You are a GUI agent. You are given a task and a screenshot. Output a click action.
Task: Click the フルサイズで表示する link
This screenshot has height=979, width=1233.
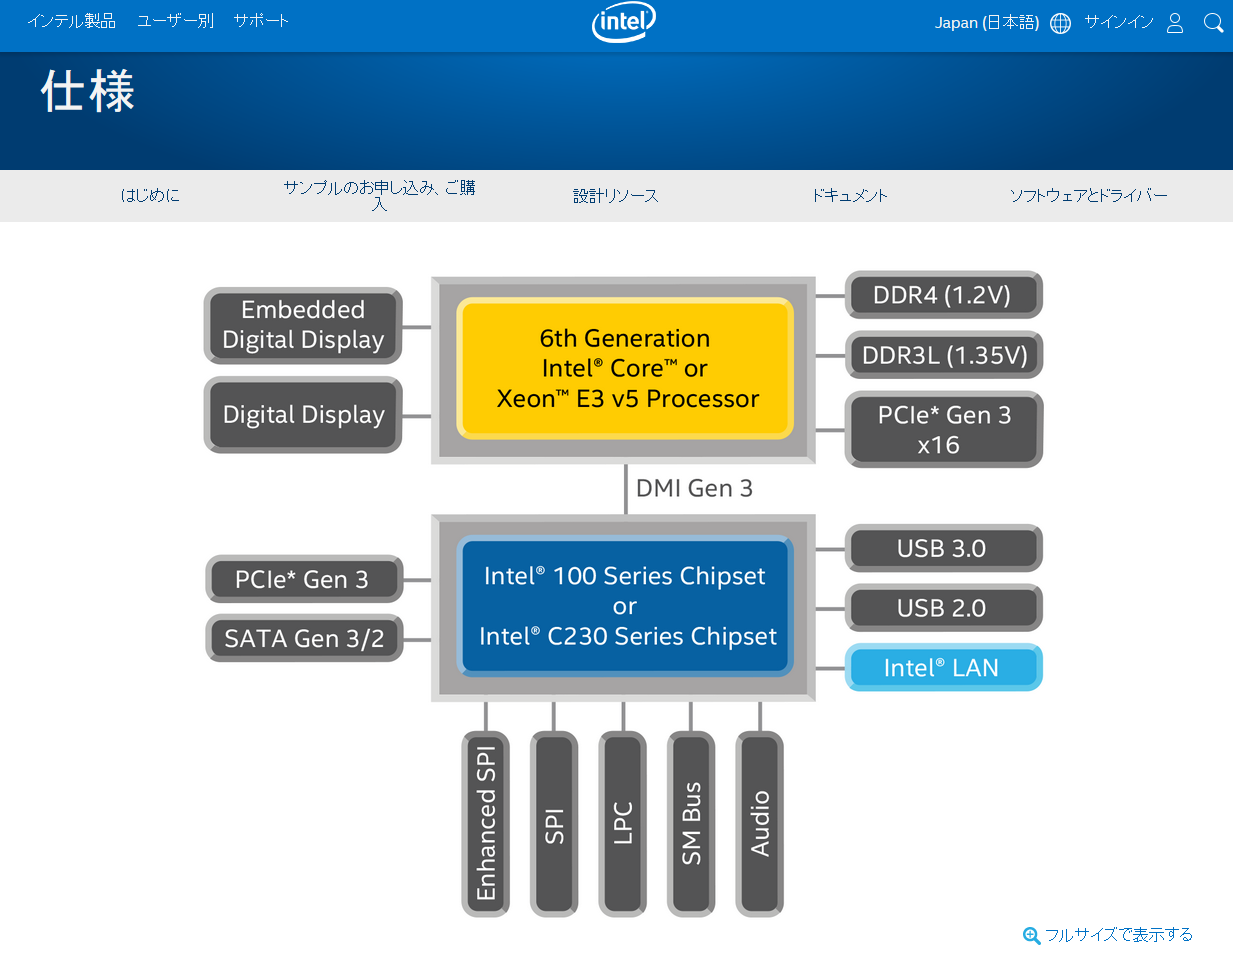pyautogui.click(x=1119, y=935)
